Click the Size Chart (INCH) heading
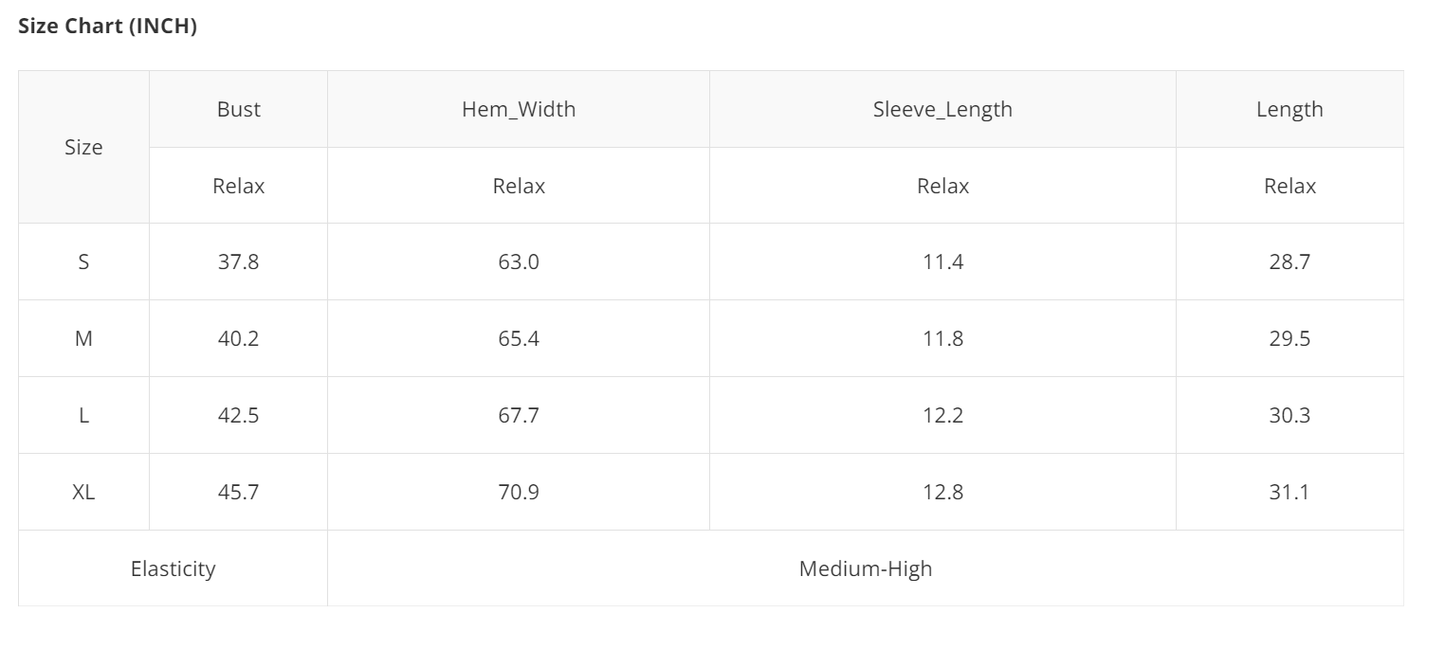1445x649 pixels. [108, 27]
